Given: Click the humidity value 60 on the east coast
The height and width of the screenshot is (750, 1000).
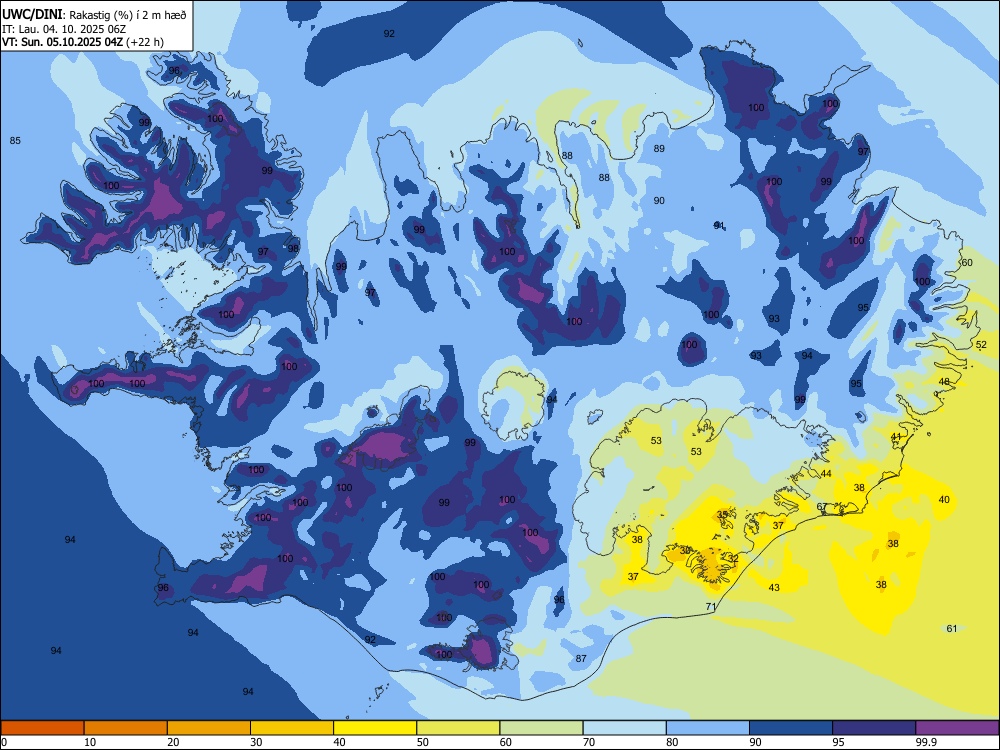Looking at the screenshot, I should coord(967,262).
